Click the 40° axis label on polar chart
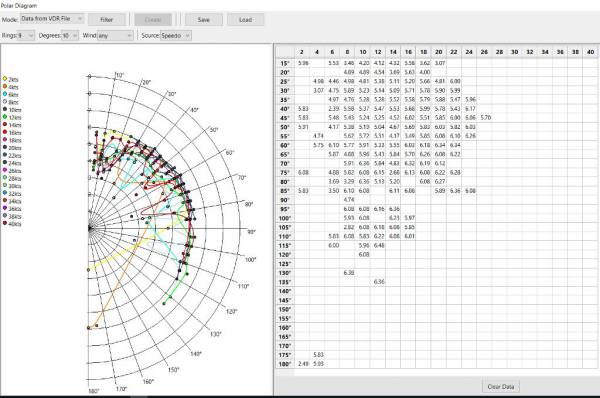The image size is (600, 398). click(194, 110)
